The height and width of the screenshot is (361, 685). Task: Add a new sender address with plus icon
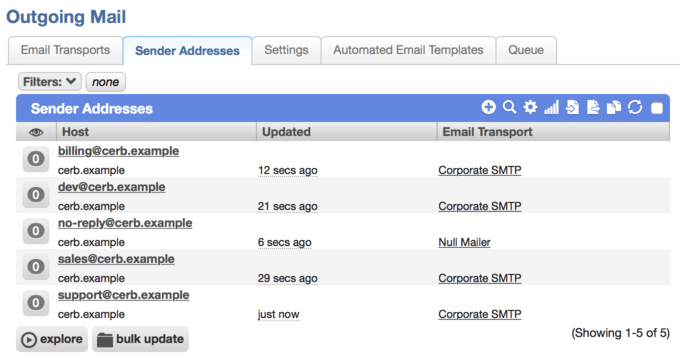tap(488, 107)
